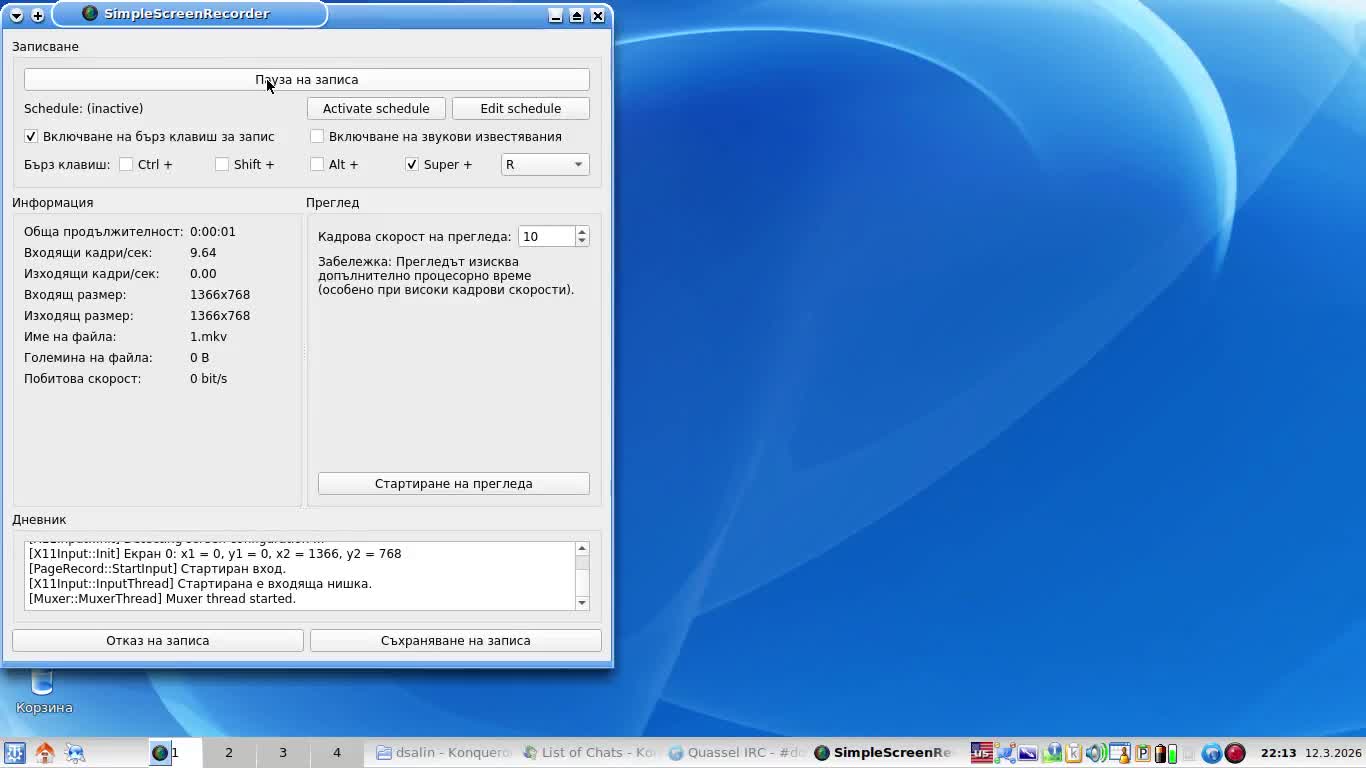Click the US keyboard layout flag

982,753
